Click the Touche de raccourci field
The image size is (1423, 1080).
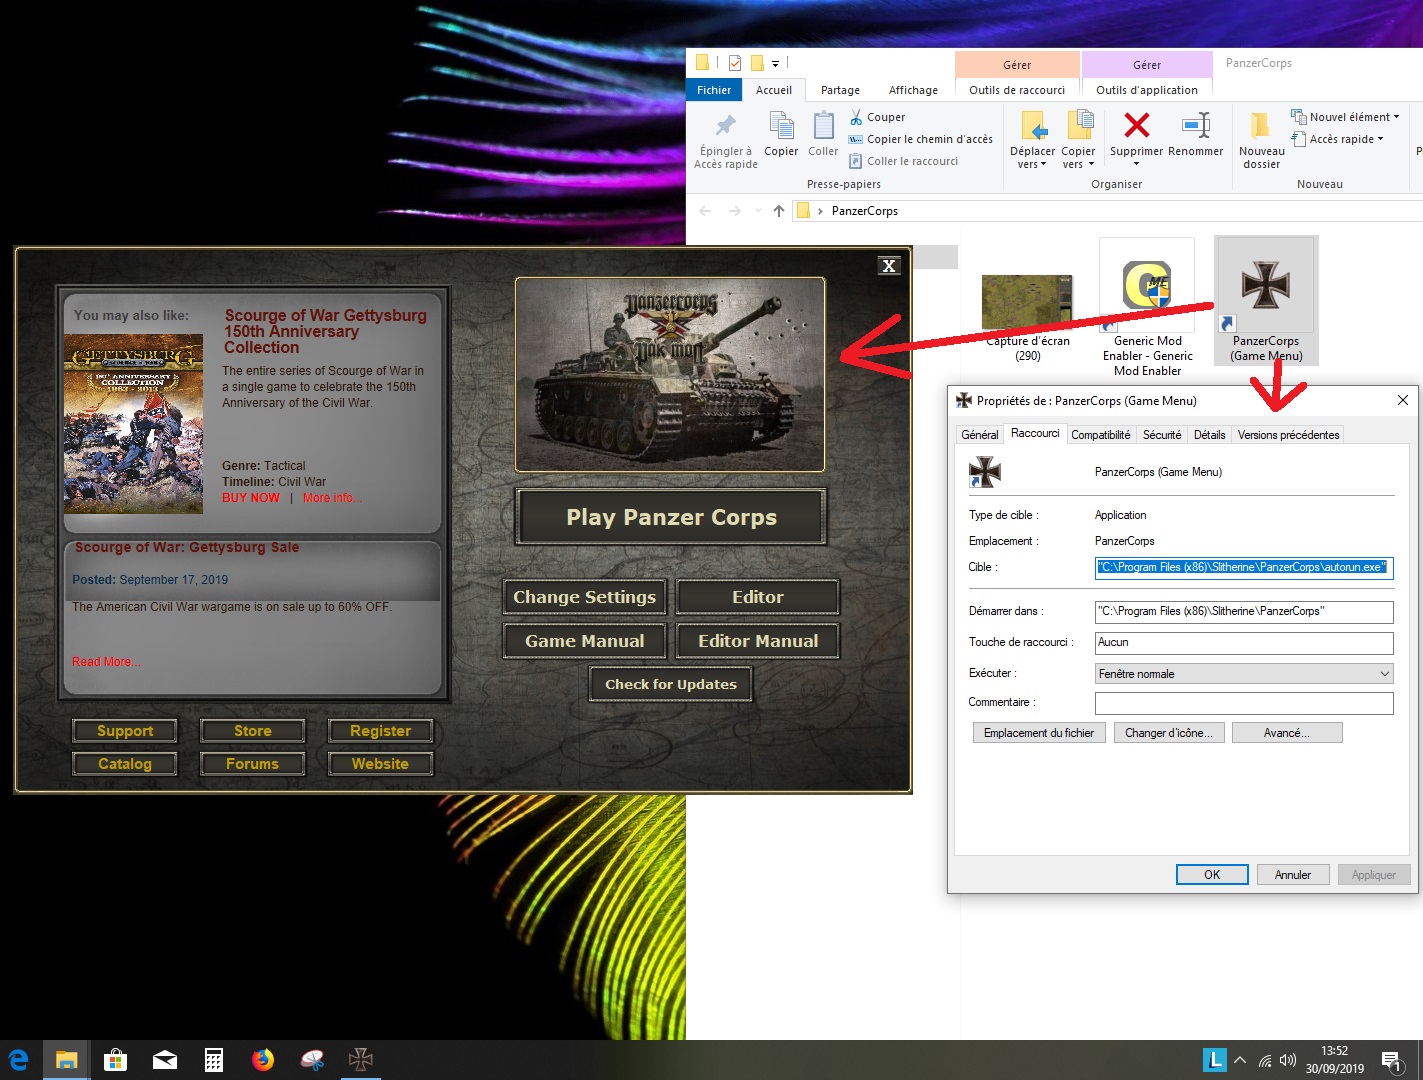point(1244,642)
